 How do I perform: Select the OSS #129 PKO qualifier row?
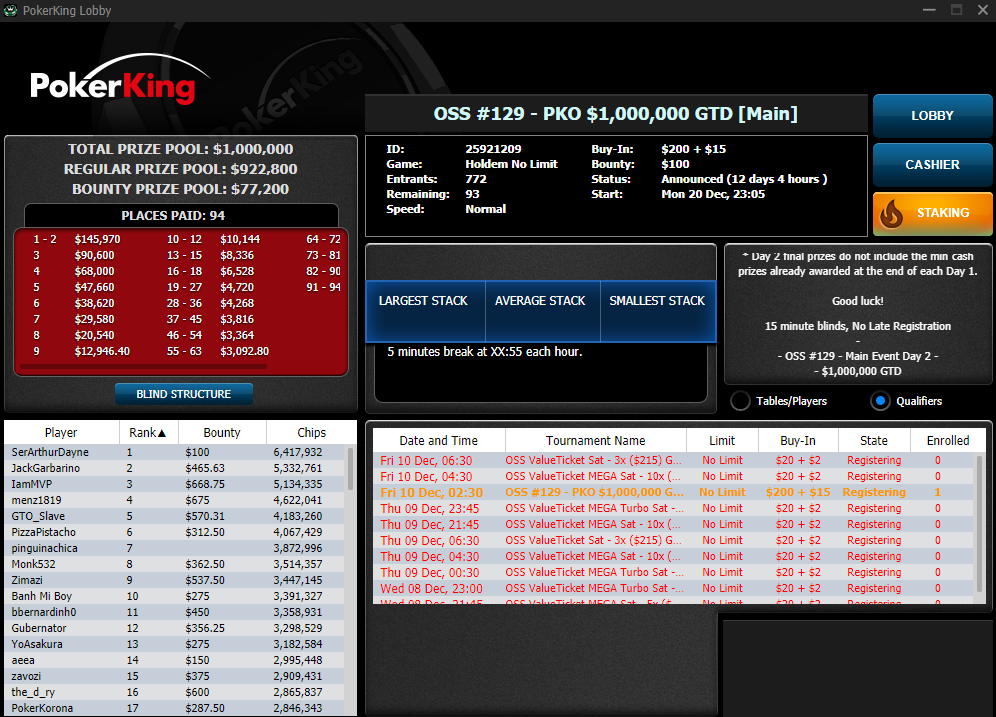point(594,492)
